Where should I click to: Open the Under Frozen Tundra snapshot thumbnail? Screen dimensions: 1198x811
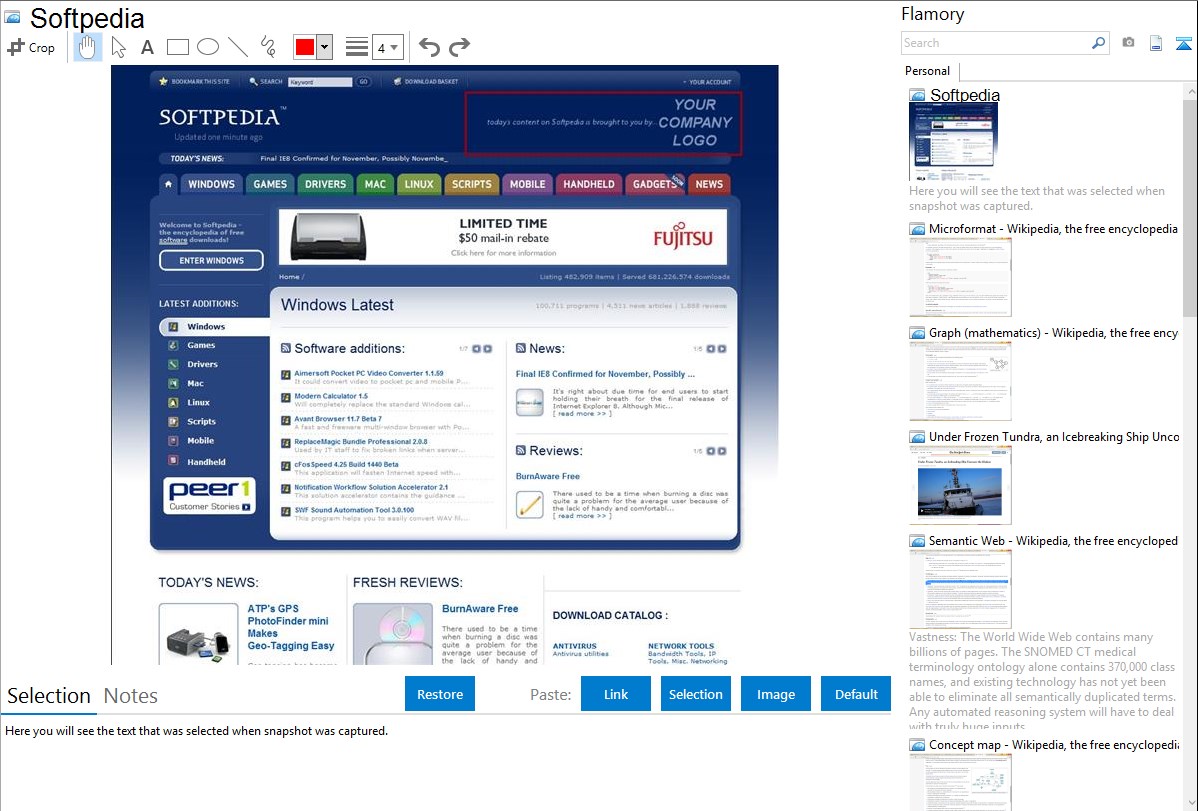(960, 485)
